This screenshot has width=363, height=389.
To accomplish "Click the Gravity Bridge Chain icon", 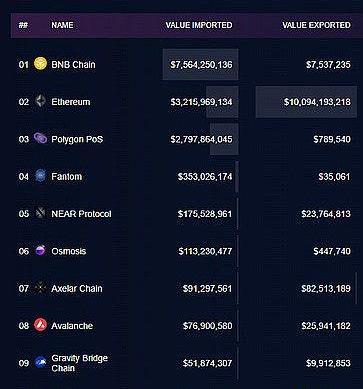I will pos(41,362).
